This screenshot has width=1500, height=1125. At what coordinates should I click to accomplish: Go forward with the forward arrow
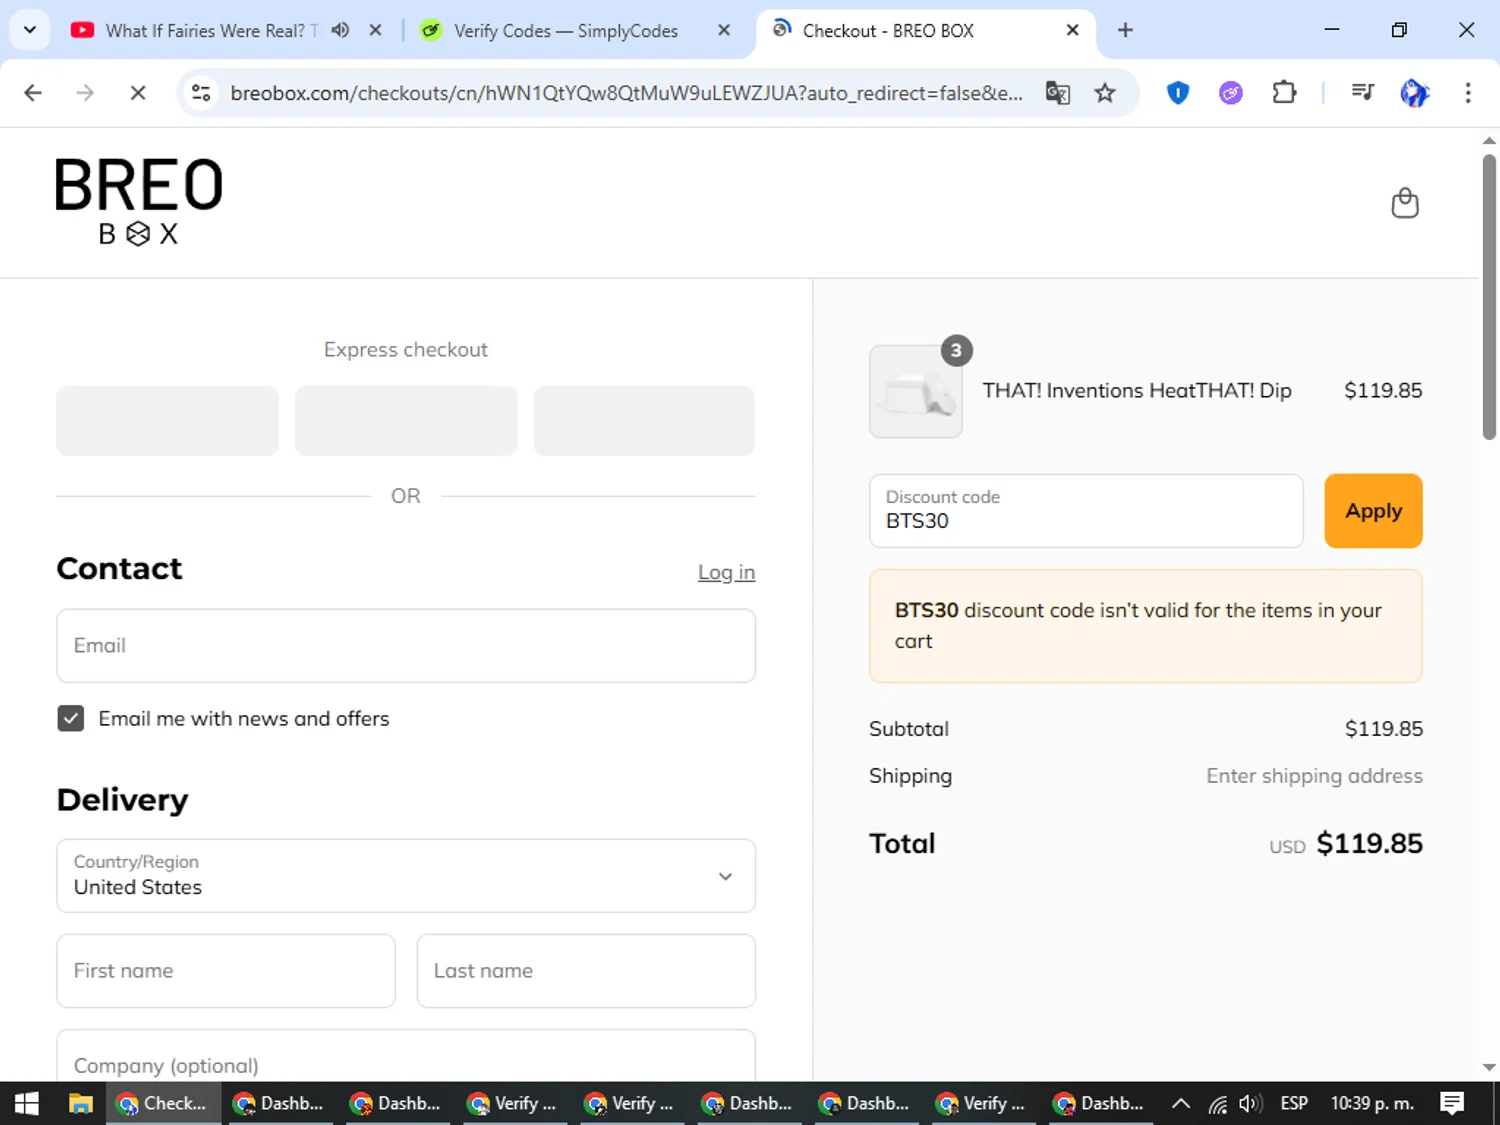(x=85, y=93)
